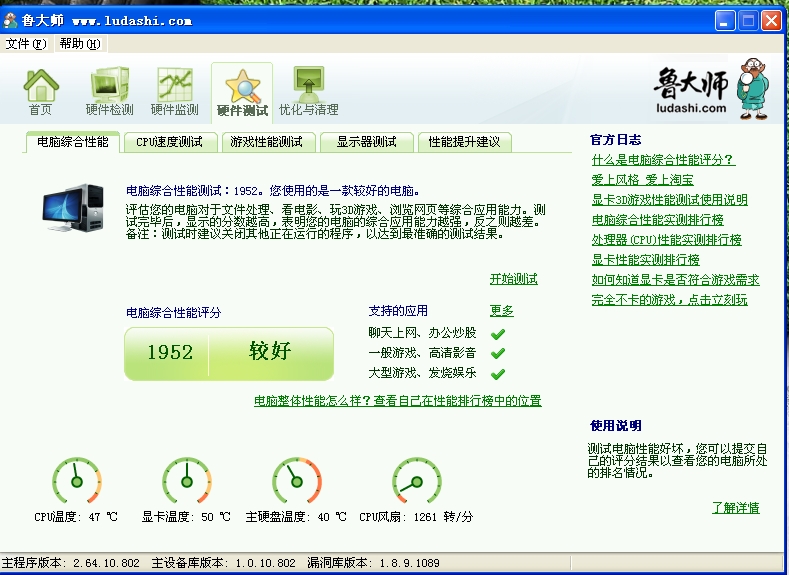This screenshot has height=575, width=789.
Task: Switch to the 显示器测试 tab
Action: click(x=366, y=142)
